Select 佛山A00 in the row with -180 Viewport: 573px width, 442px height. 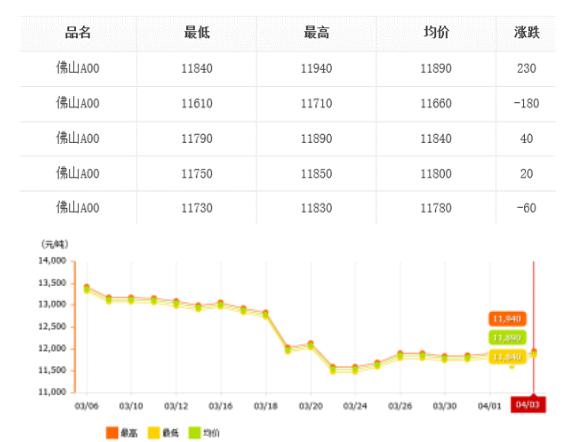coord(78,103)
